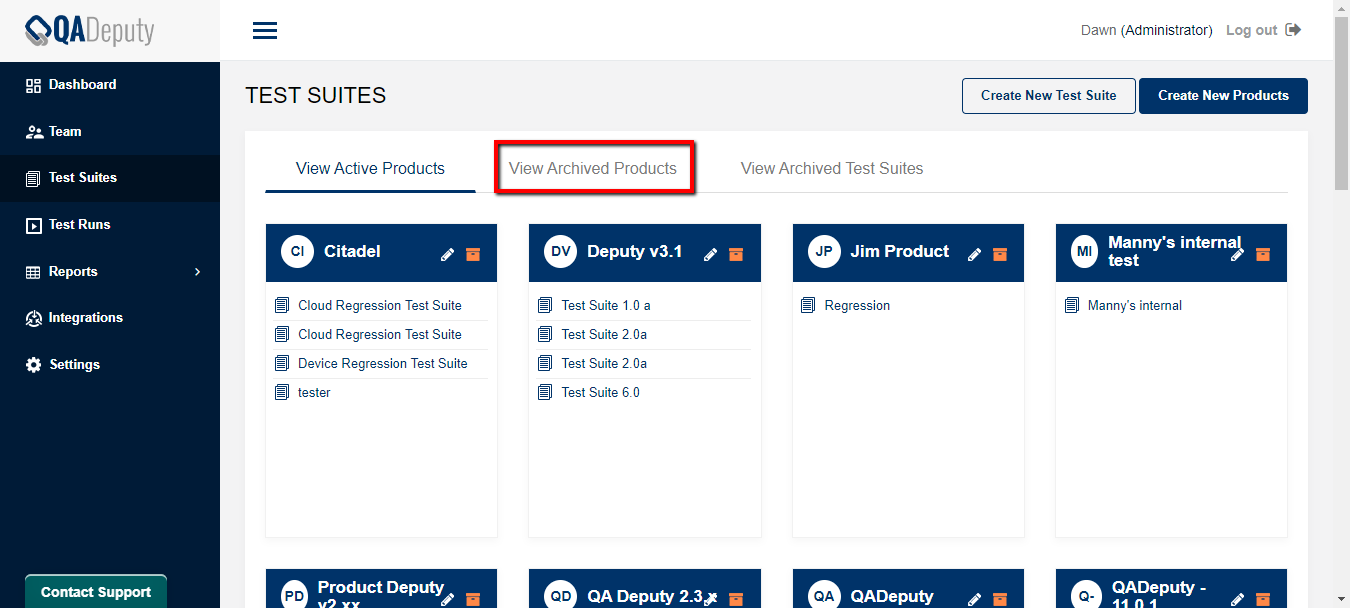Click the DV avatar on Deputy v3.1
Image resolution: width=1350 pixels, height=608 pixels.
(x=561, y=252)
